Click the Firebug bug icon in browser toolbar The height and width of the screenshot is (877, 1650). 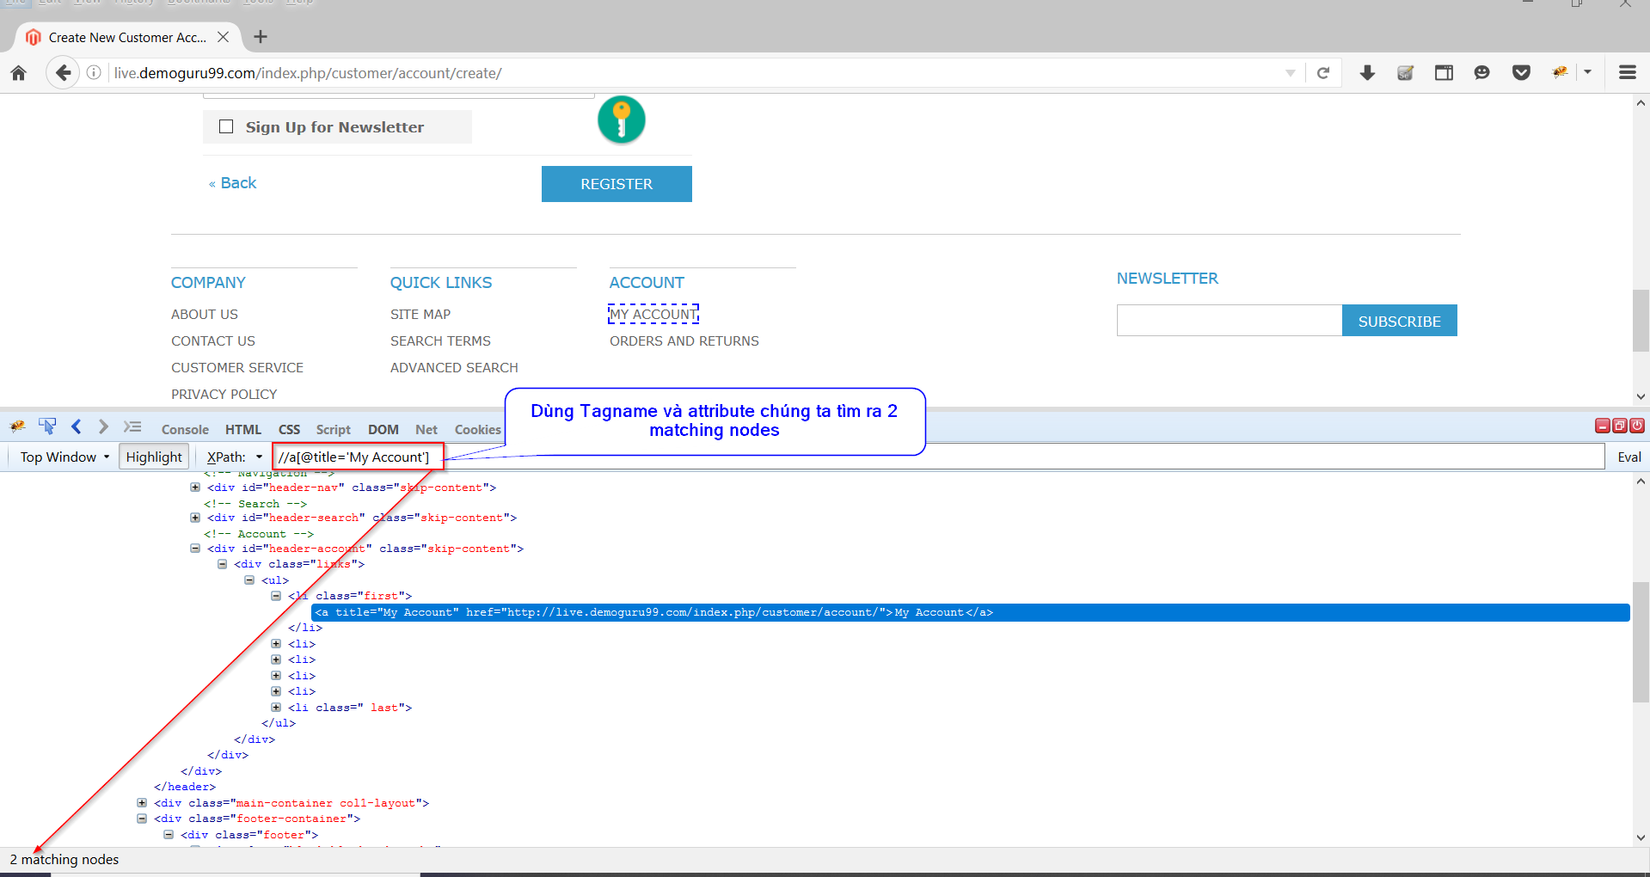coord(1560,73)
